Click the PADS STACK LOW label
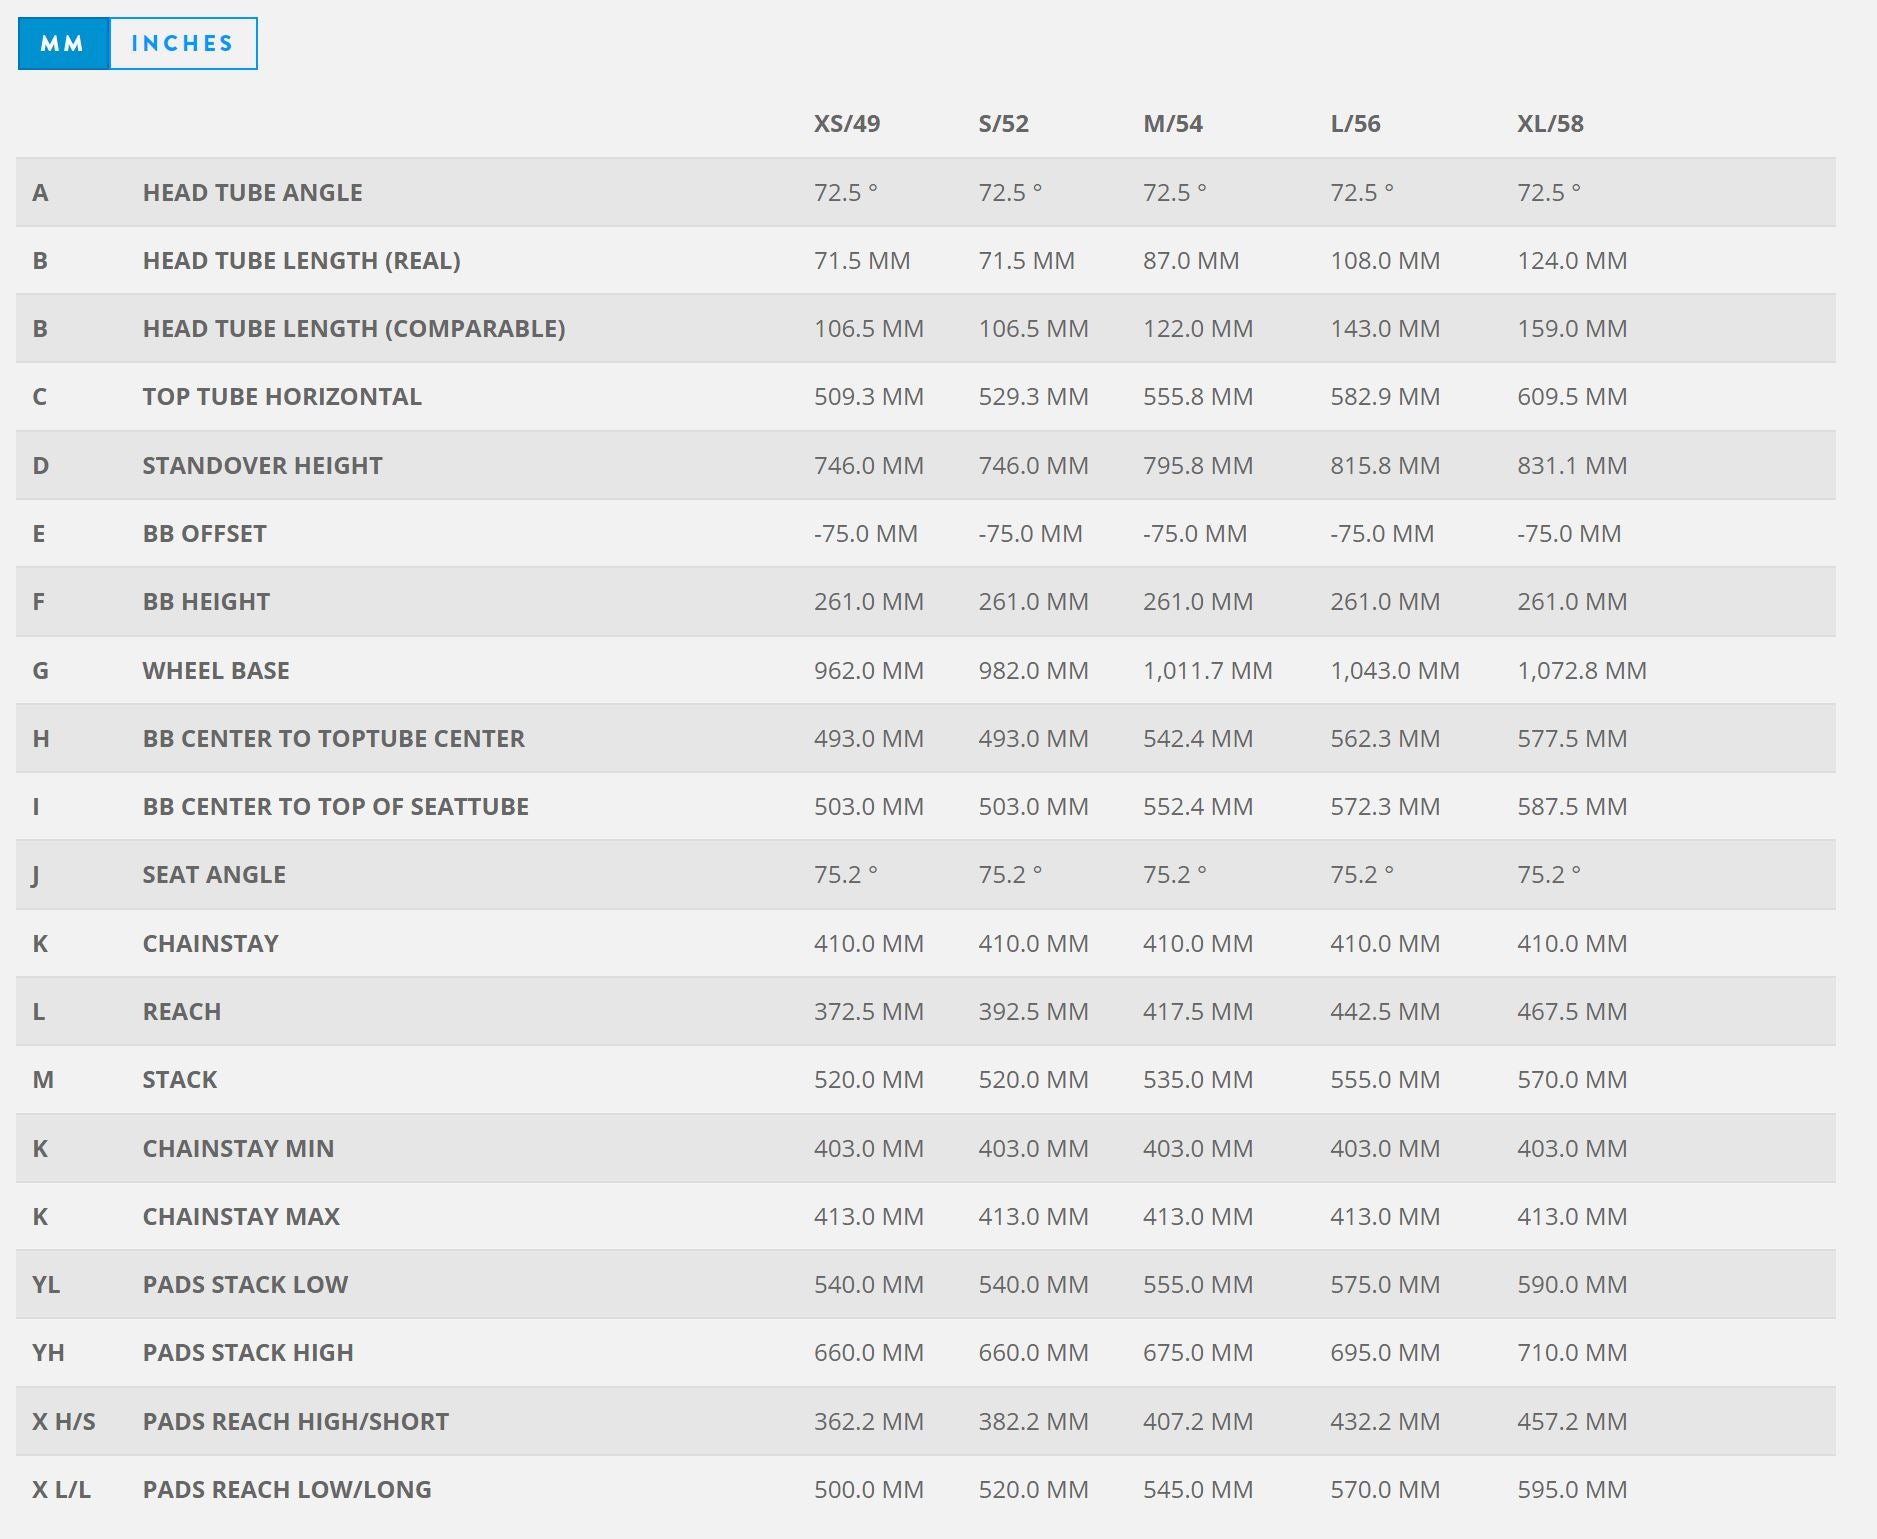The height and width of the screenshot is (1539, 1877). pyautogui.click(x=245, y=1284)
